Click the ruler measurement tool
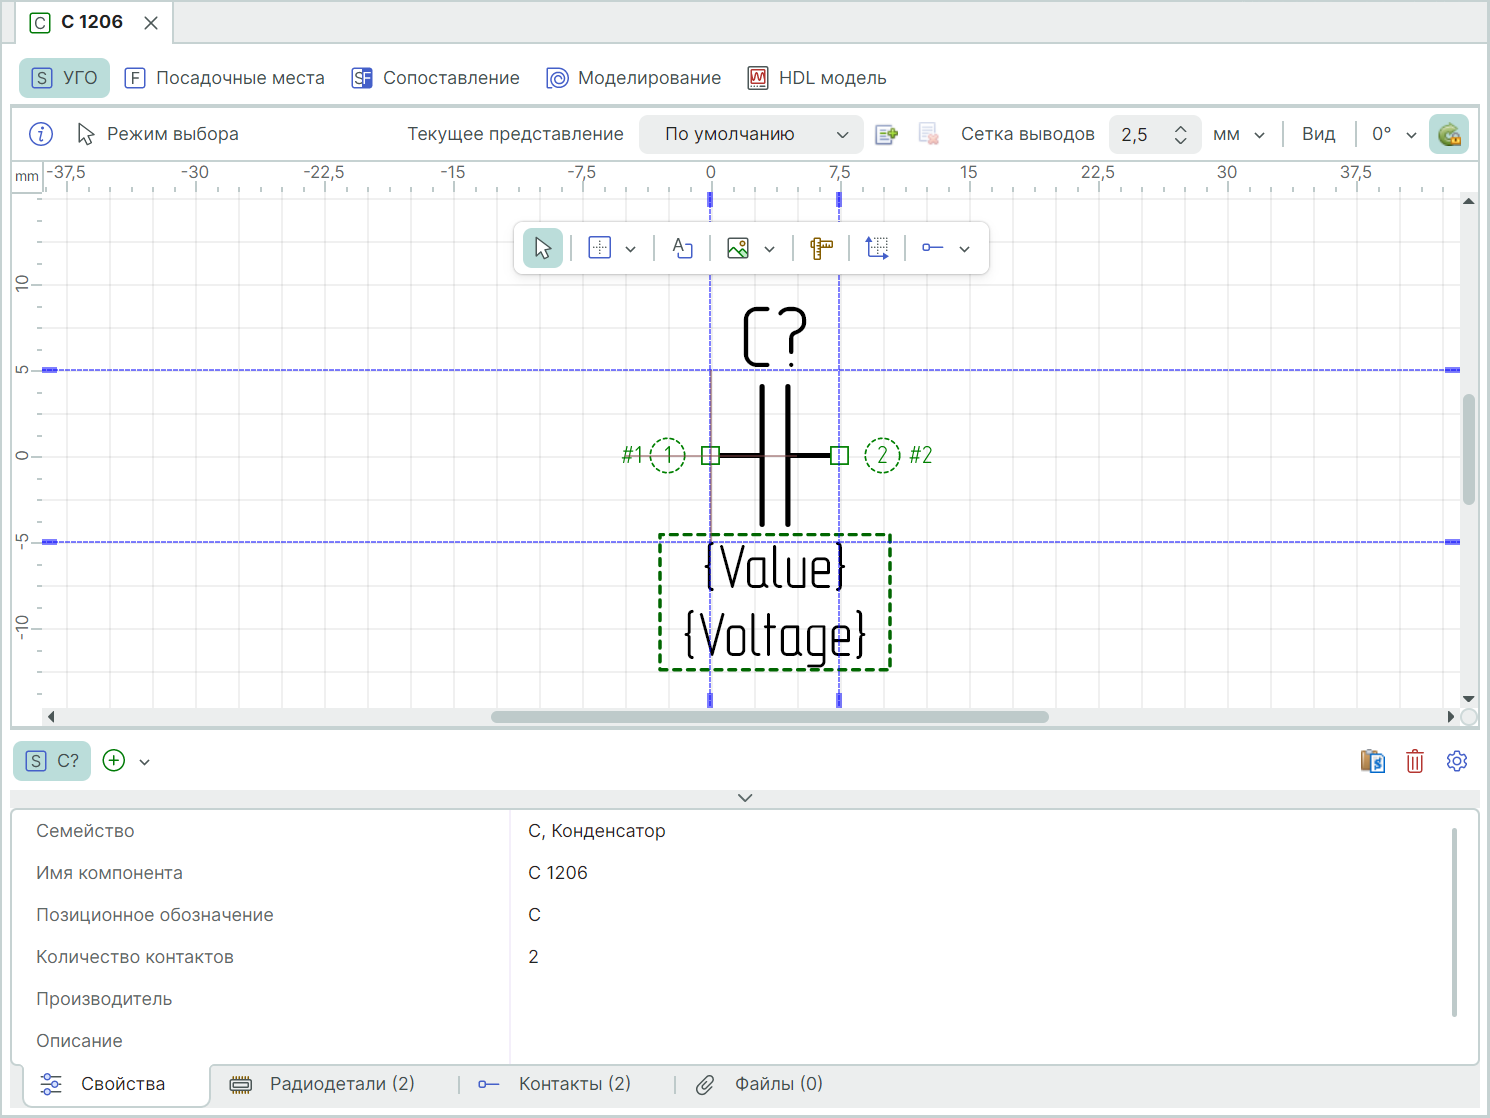 pyautogui.click(x=821, y=248)
